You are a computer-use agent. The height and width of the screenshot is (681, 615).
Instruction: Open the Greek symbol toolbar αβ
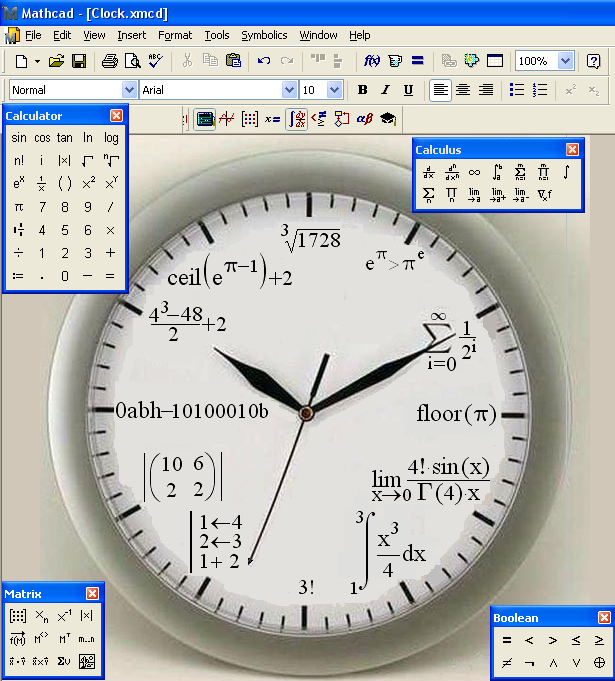(364, 119)
